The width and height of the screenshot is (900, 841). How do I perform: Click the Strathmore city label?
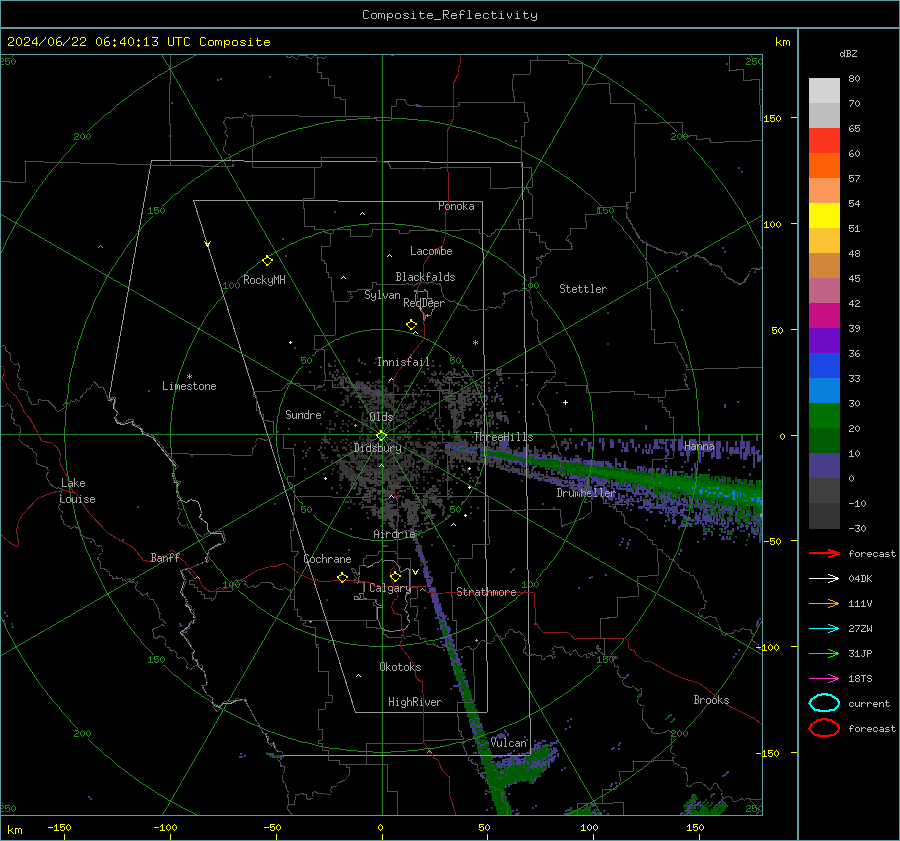(x=486, y=592)
